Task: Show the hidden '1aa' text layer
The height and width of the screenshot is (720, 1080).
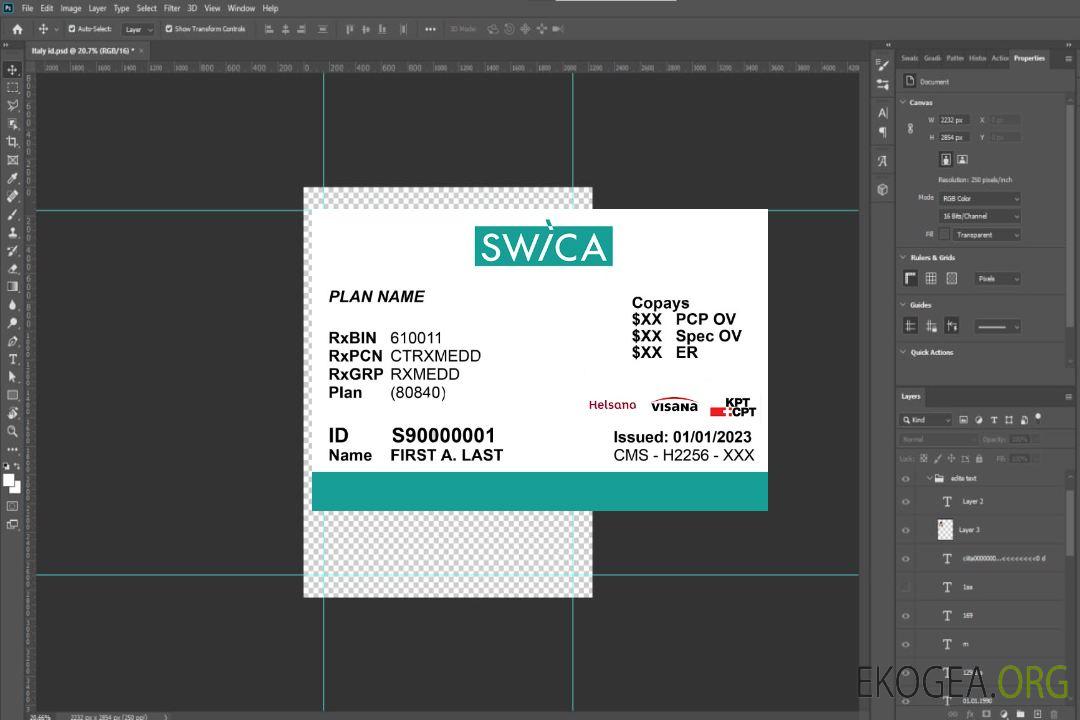Action: click(906, 587)
